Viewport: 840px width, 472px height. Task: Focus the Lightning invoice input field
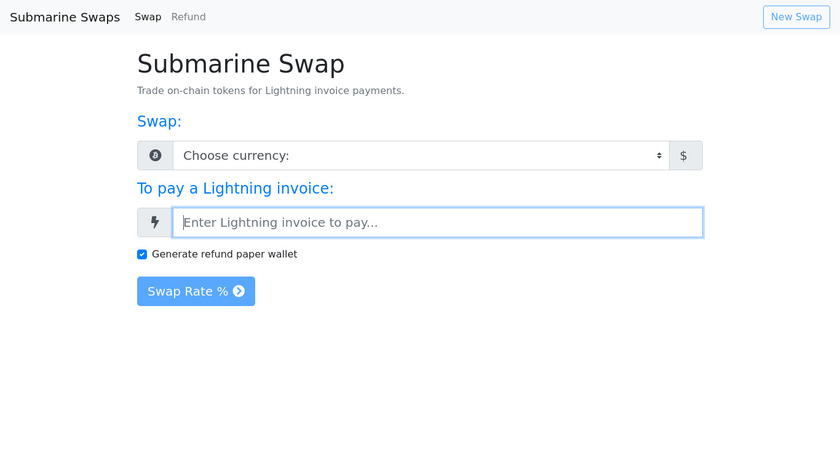[437, 223]
